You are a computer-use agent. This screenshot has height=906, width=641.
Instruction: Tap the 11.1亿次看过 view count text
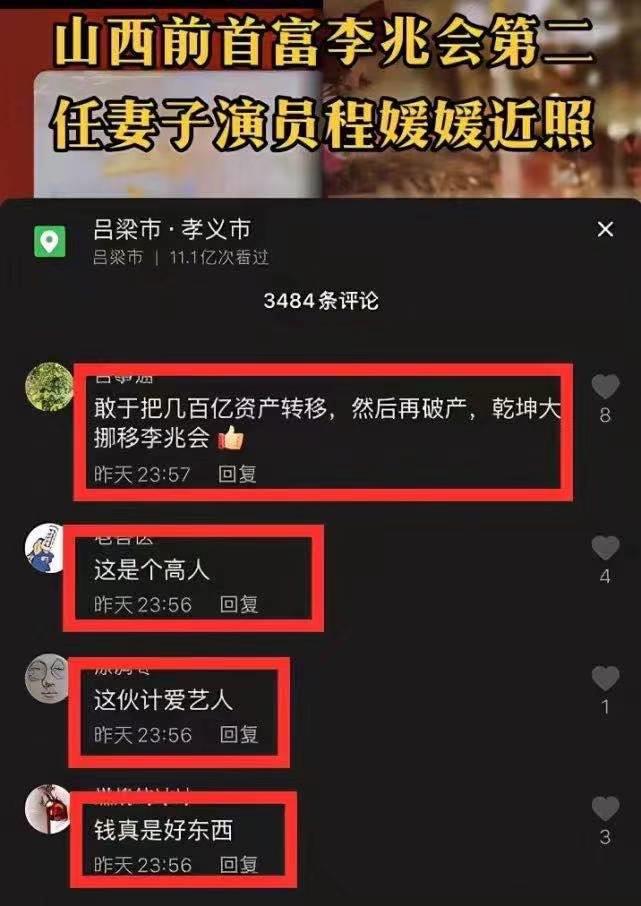(219, 257)
